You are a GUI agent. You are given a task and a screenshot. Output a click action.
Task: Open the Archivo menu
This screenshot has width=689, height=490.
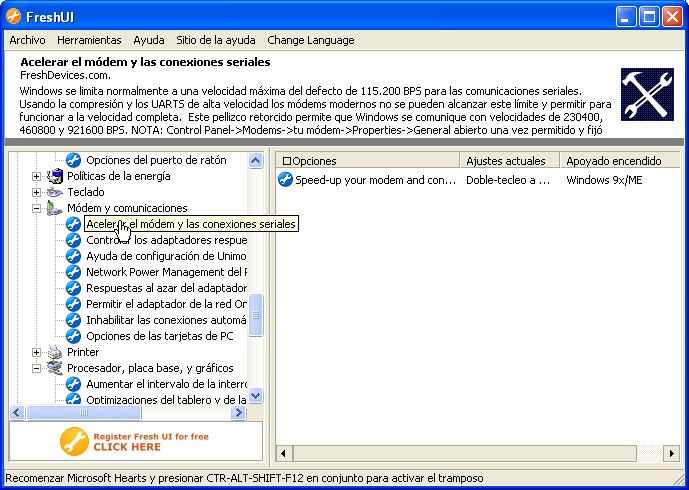[x=27, y=40]
